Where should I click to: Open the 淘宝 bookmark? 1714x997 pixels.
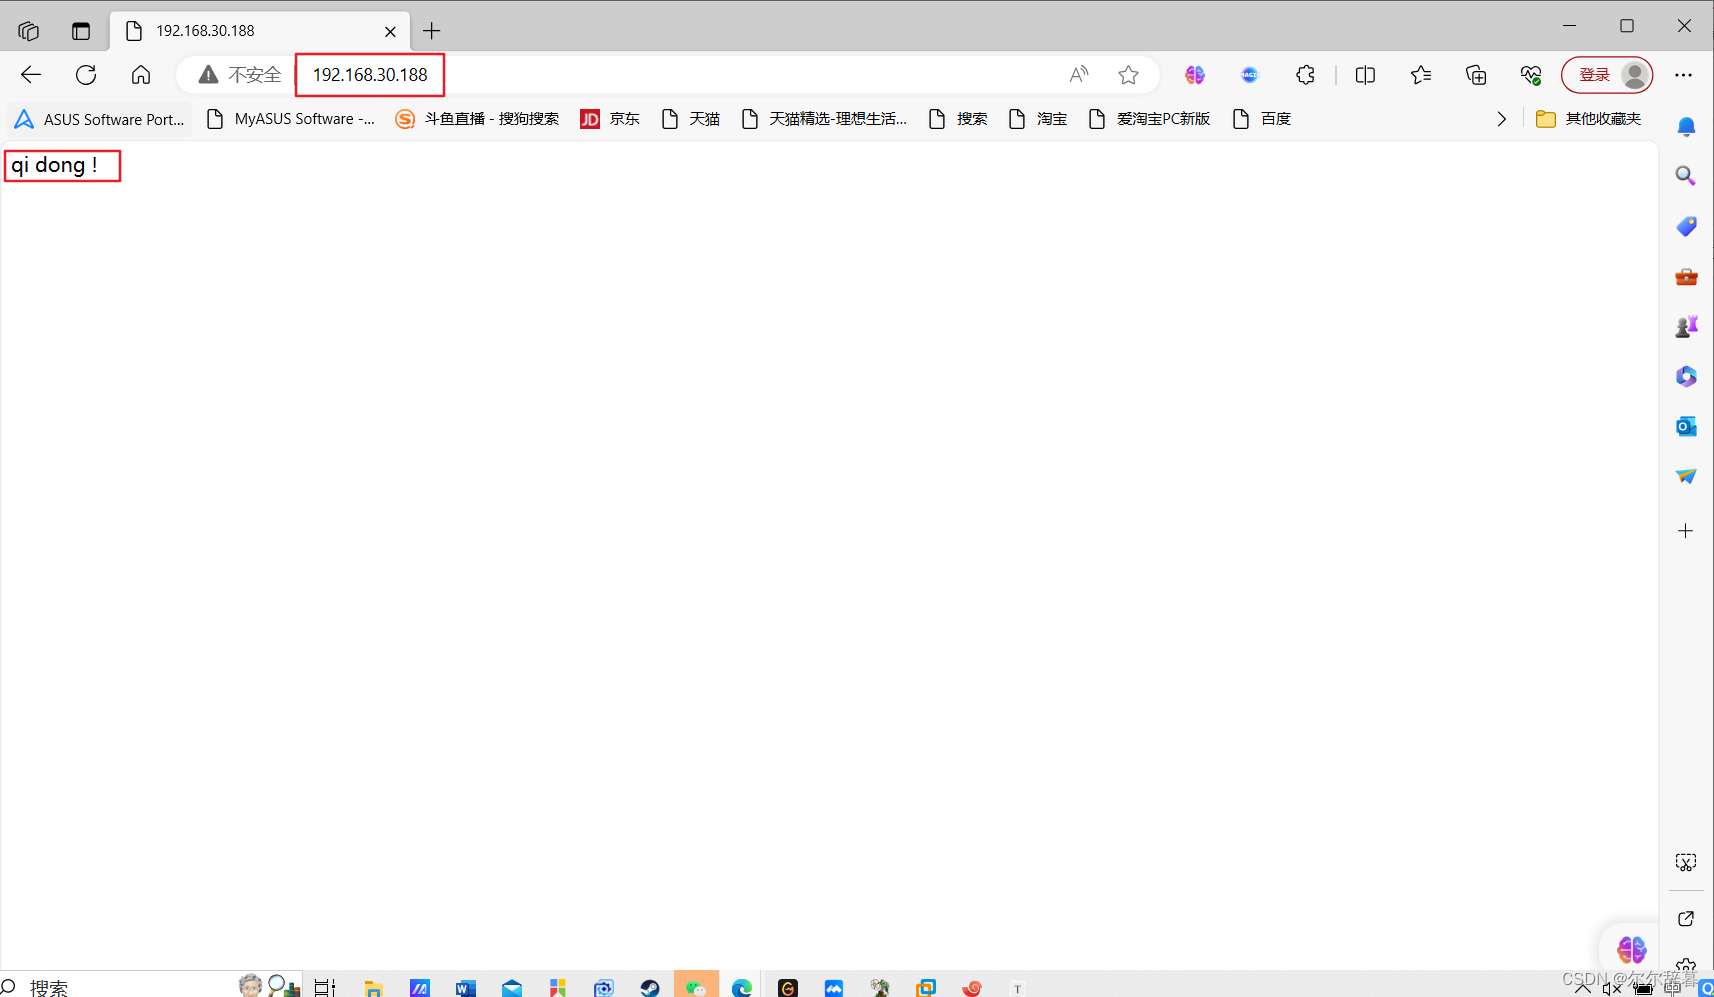point(1038,119)
